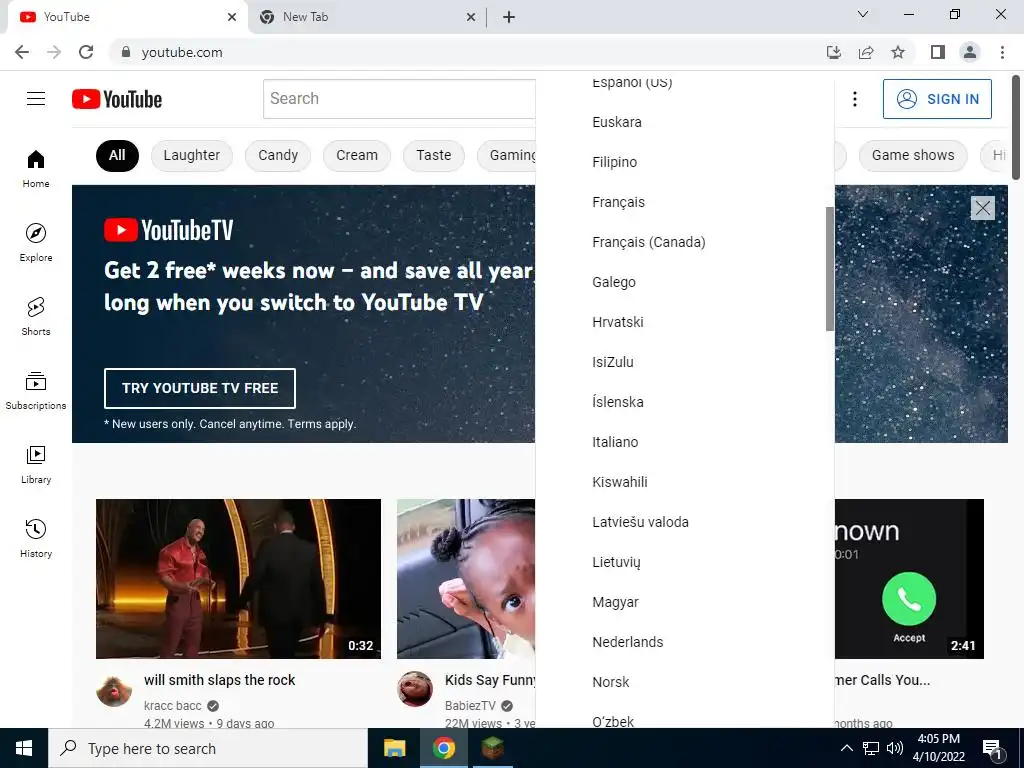The width and height of the screenshot is (1024, 768).
Task: Select the All filter chip
Action: click(118, 155)
